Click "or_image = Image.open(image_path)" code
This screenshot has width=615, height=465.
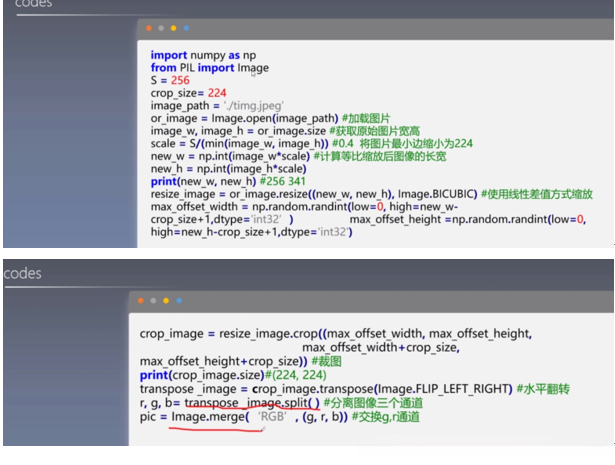244,118
